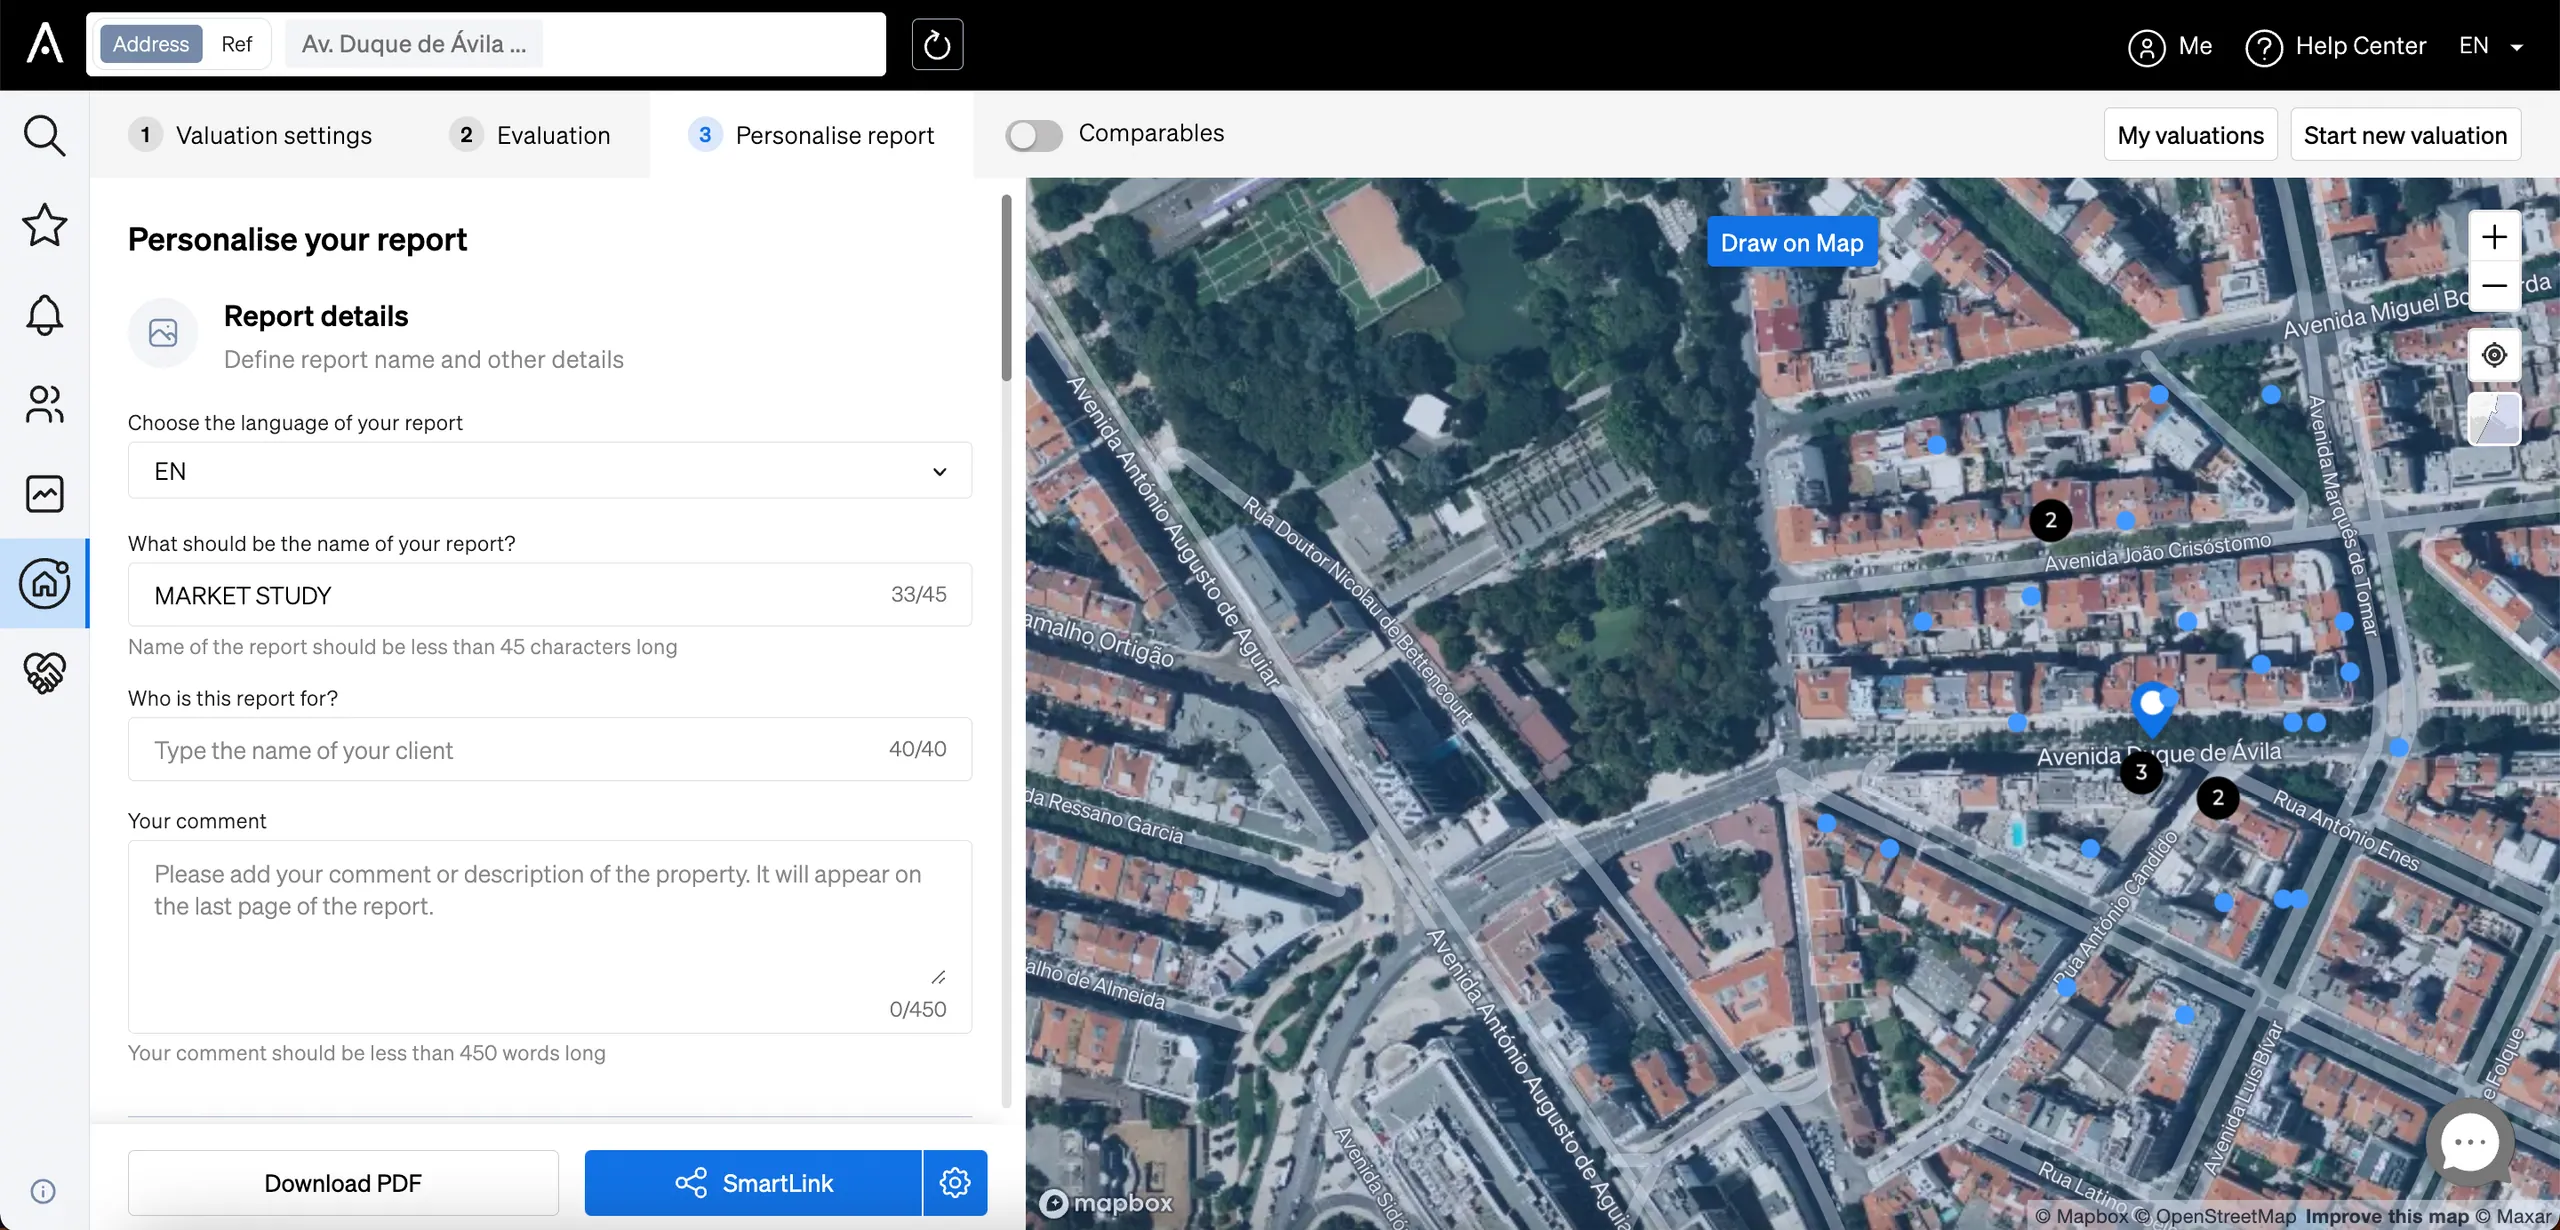Image resolution: width=2560 pixels, height=1230 pixels.
Task: Expand the report language dropdown
Action: pos(549,471)
